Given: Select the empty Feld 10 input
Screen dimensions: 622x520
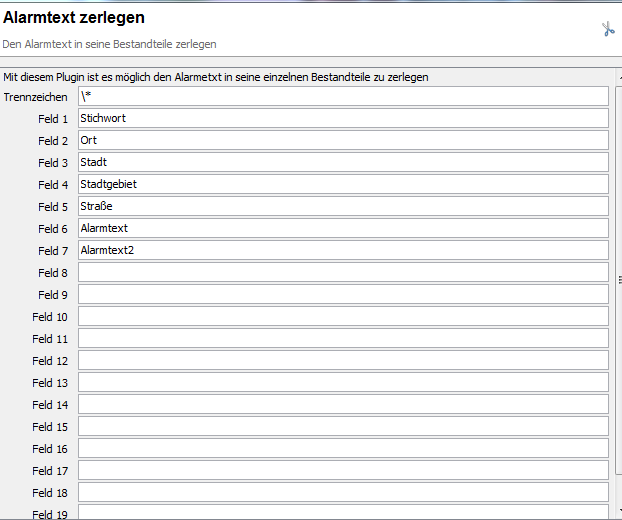Looking at the screenshot, I should (x=342, y=317).
